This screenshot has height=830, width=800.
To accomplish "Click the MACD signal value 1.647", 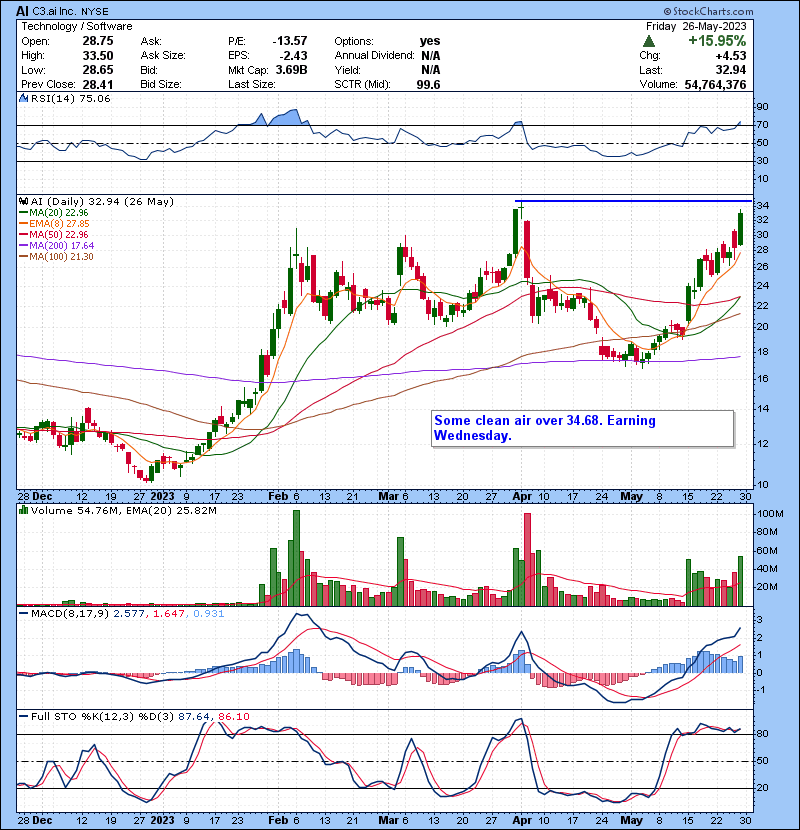I will click(168, 614).
